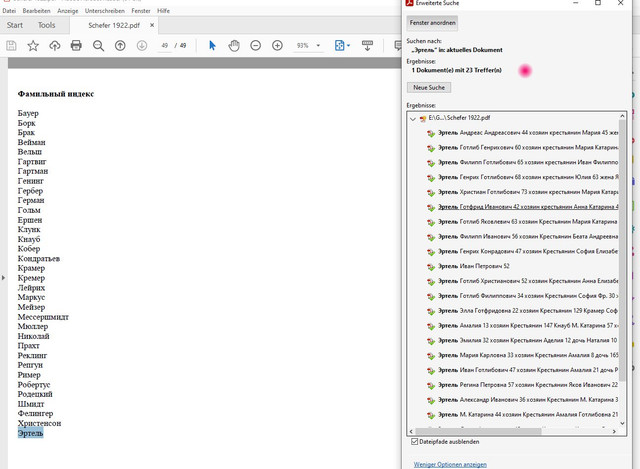Activate the hand pan tool

[234, 45]
